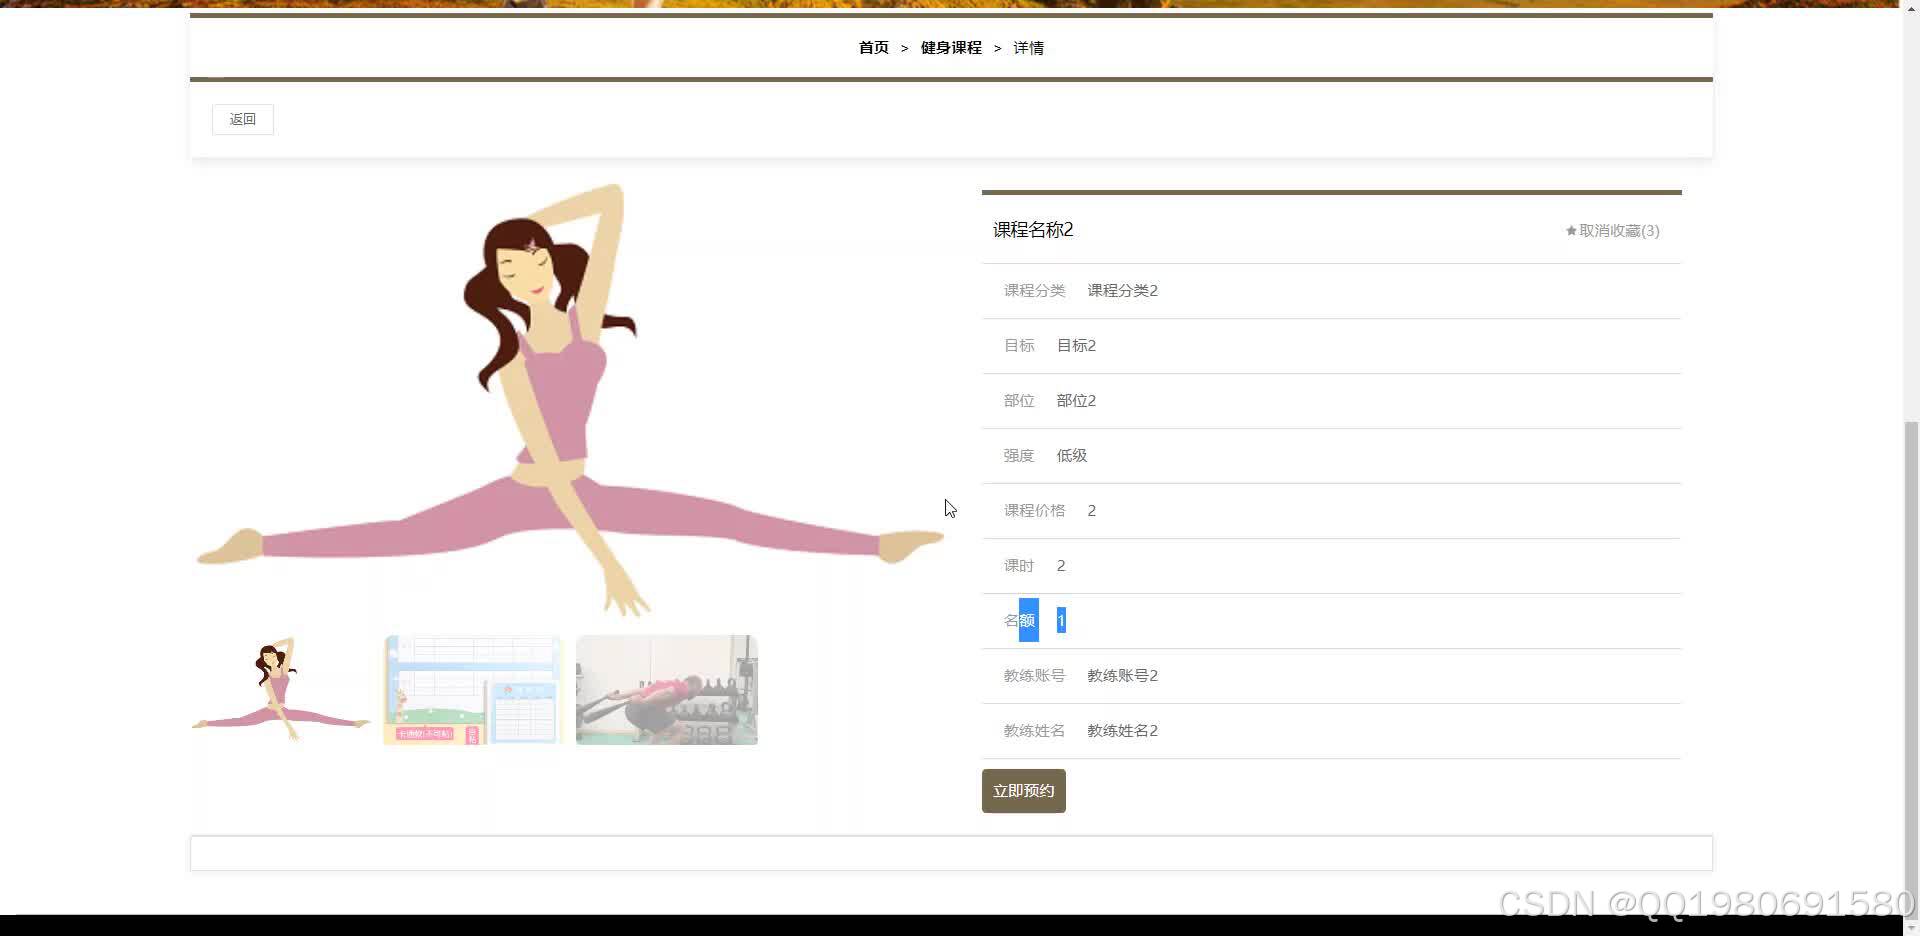Select the yoga pose thumbnail
This screenshot has width=1920, height=936.
click(x=281, y=689)
